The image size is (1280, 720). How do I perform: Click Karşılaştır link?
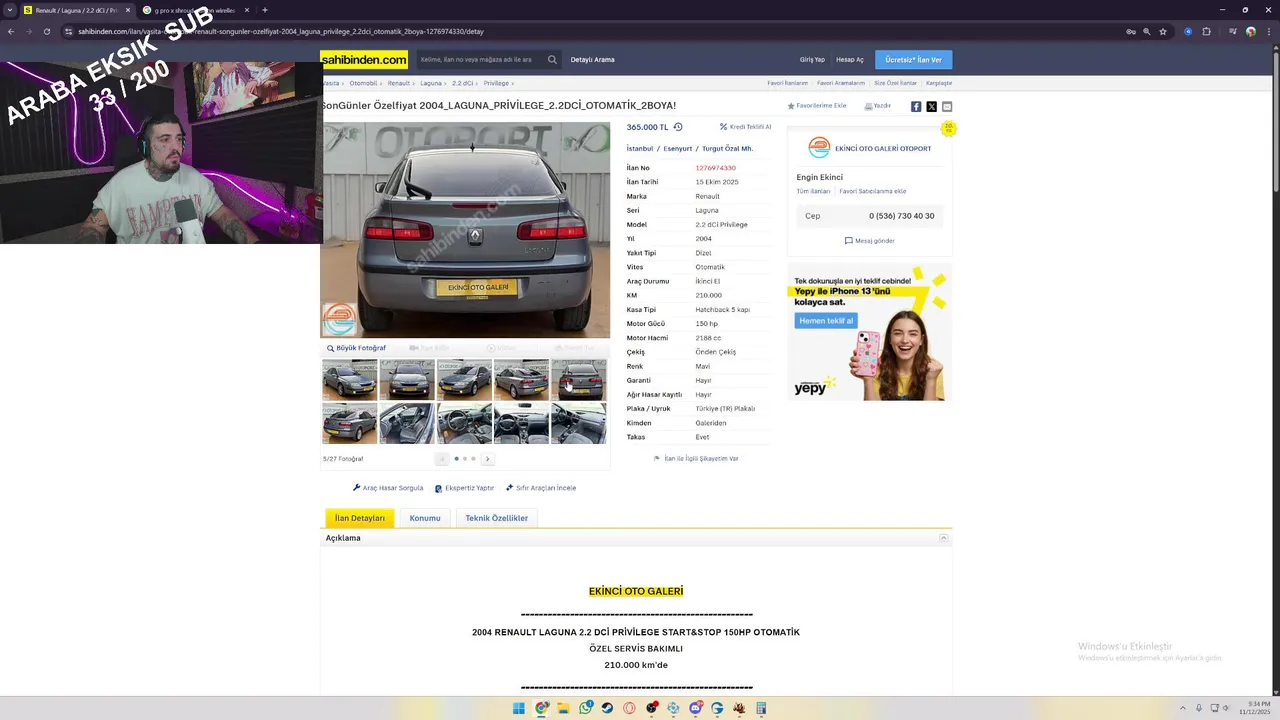pyautogui.click(x=939, y=83)
